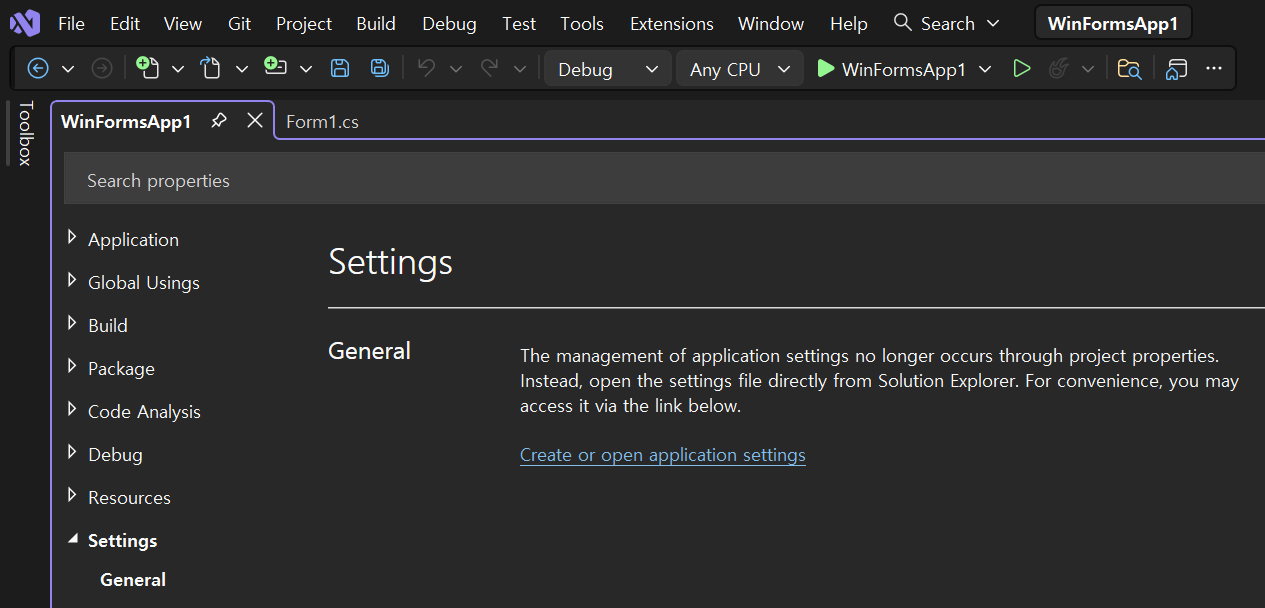
Task: Pin the WinFormsApp1 tab
Action: (x=219, y=121)
